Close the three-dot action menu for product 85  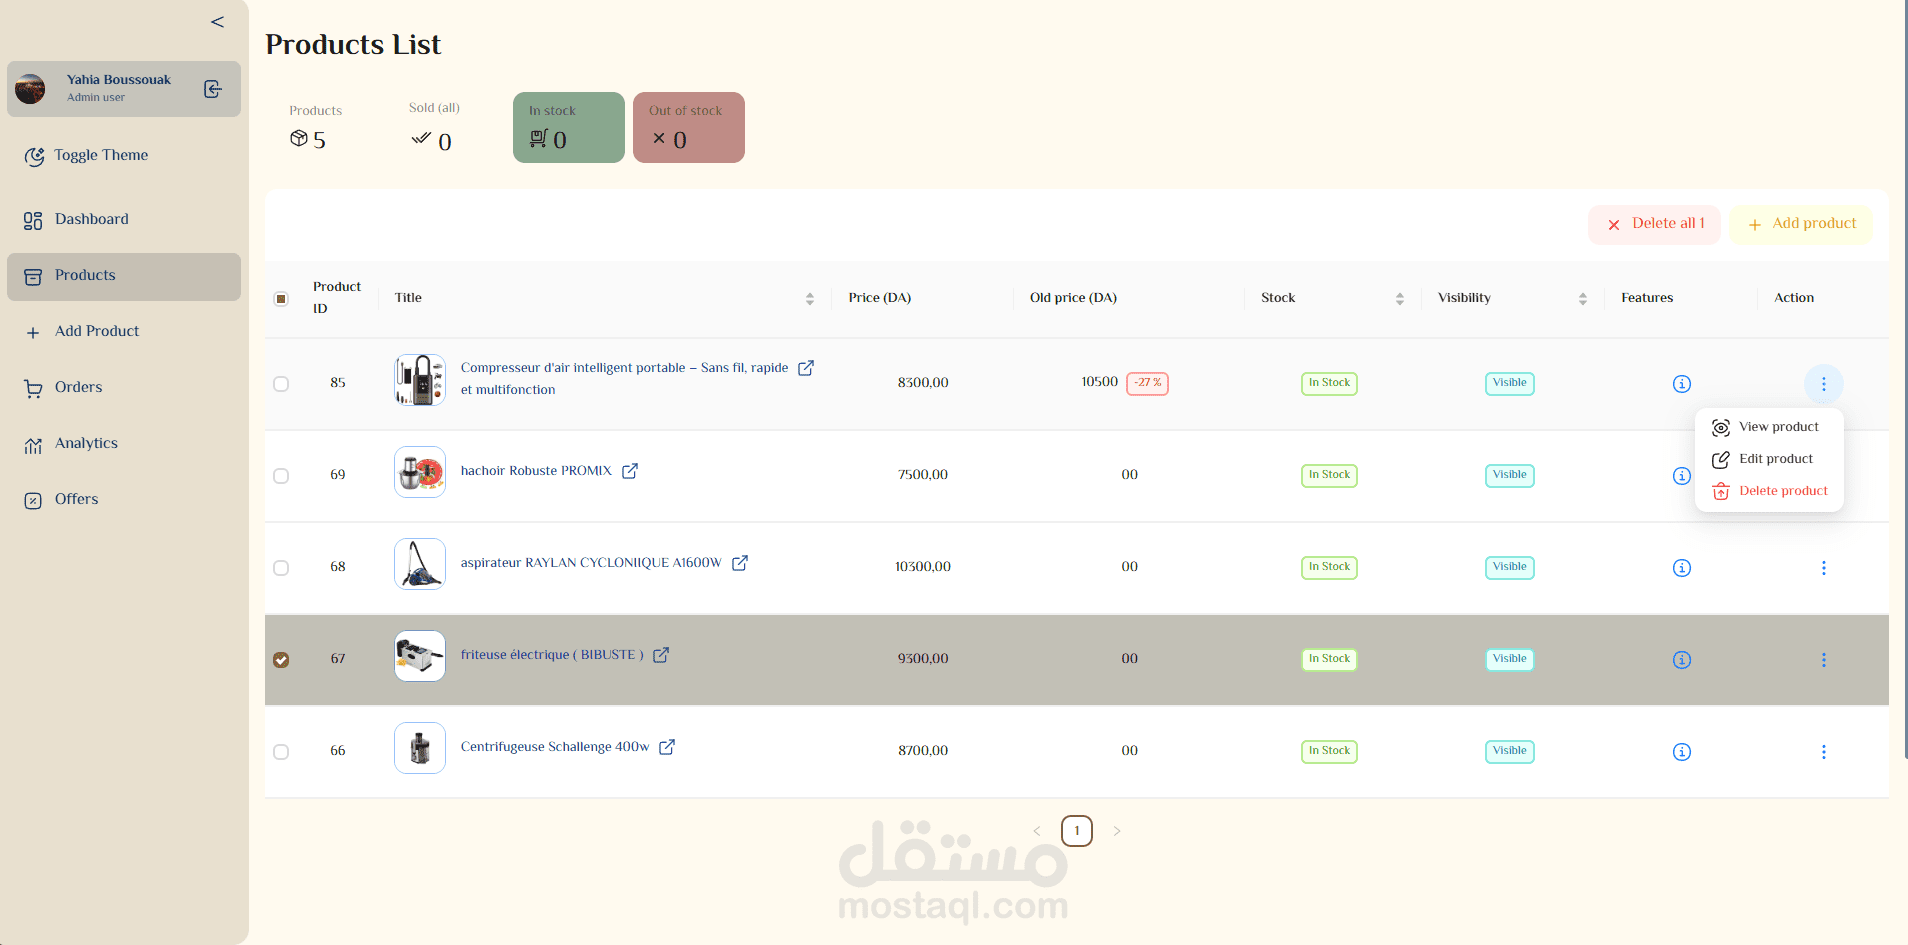pos(1824,384)
